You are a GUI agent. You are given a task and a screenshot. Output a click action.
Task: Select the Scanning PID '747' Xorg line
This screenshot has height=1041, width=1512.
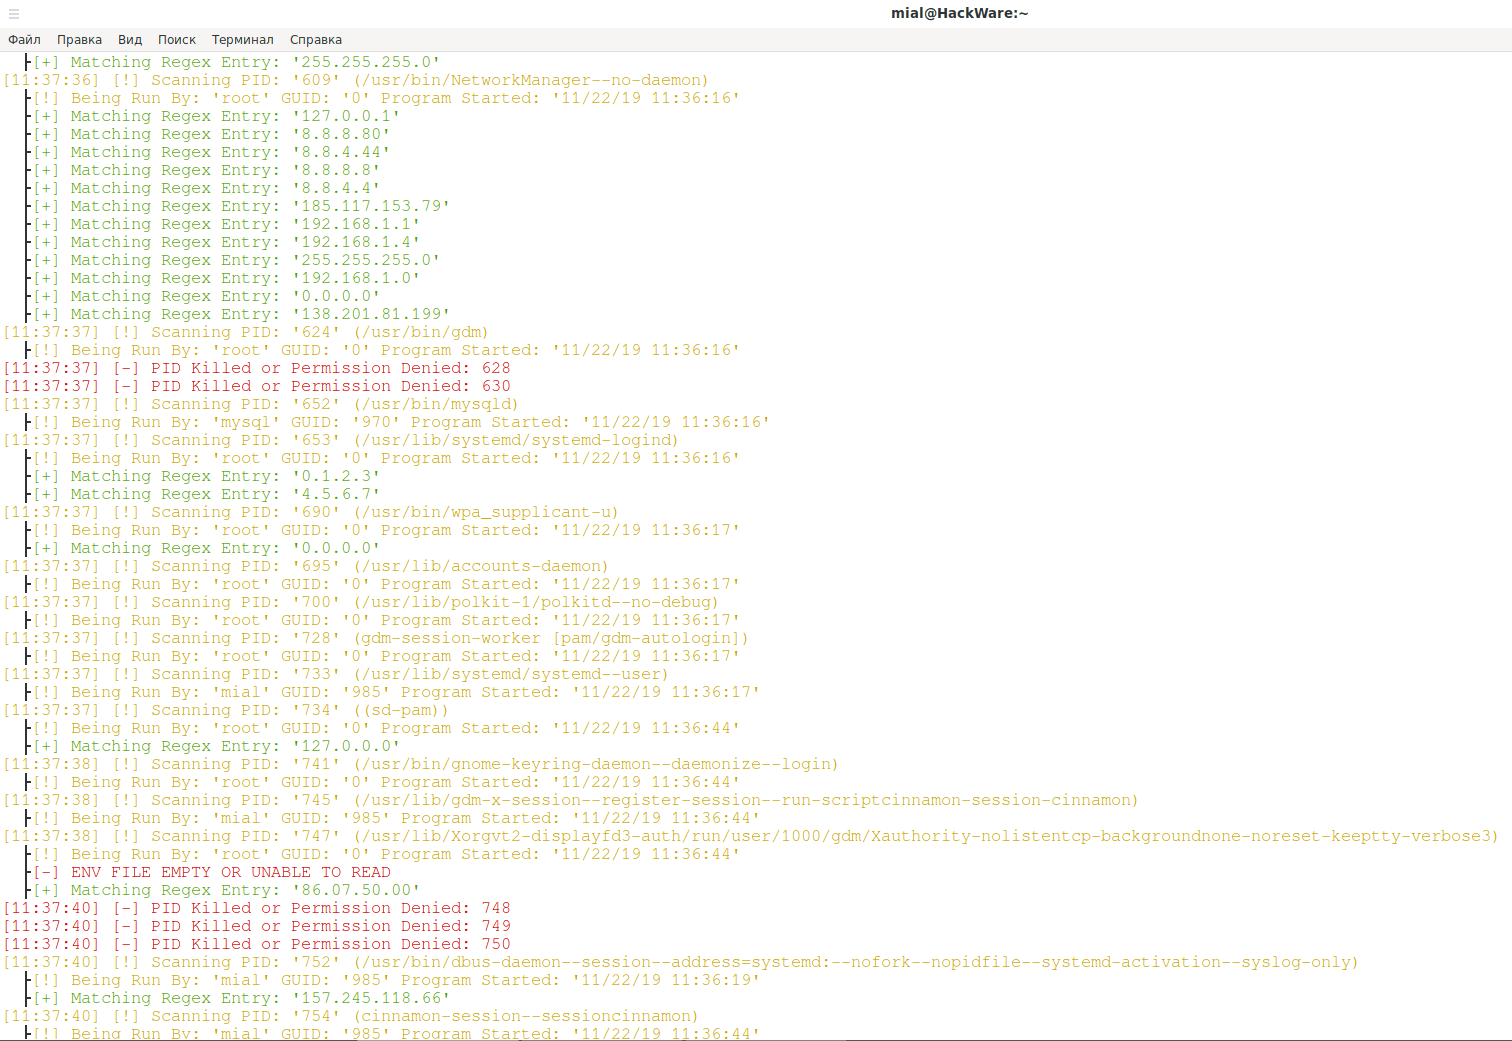[752, 836]
